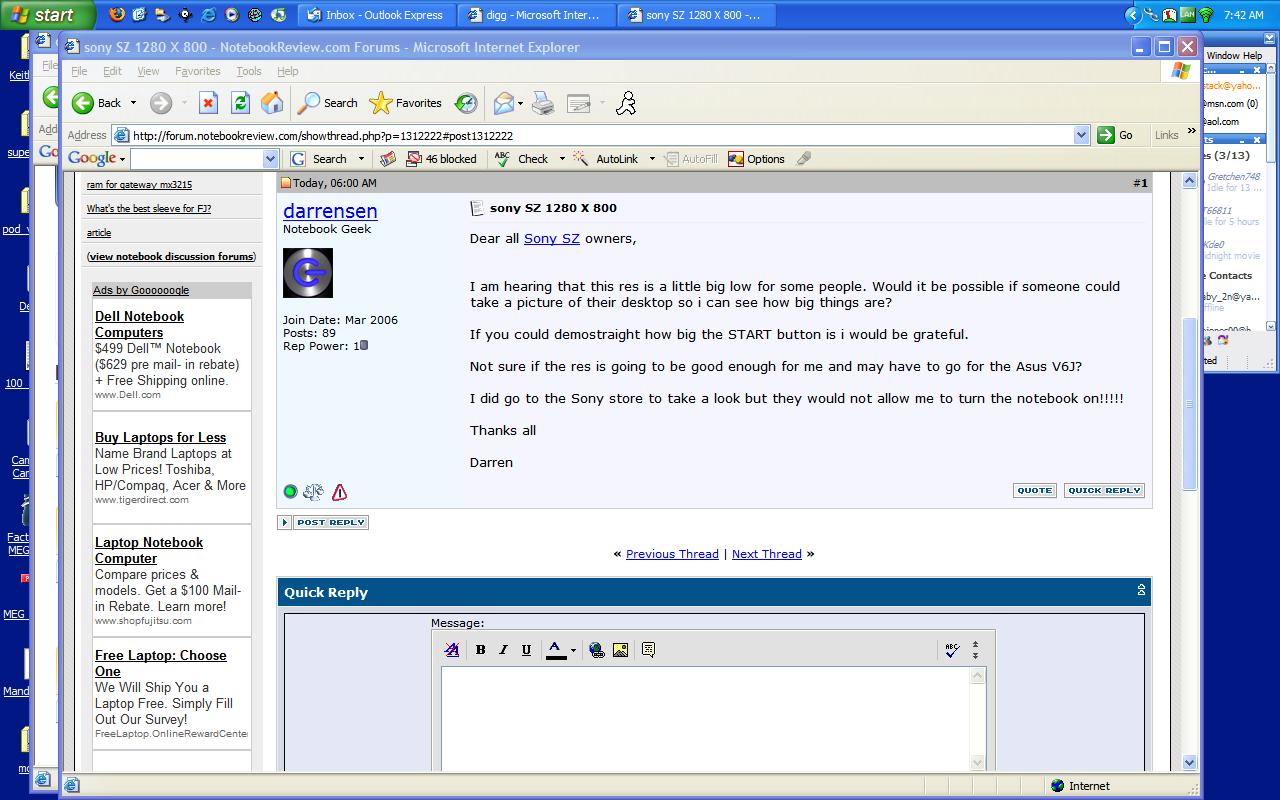Click the page vertical scrollbar down arrow
The width and height of the screenshot is (1280, 800).
coord(1190,762)
